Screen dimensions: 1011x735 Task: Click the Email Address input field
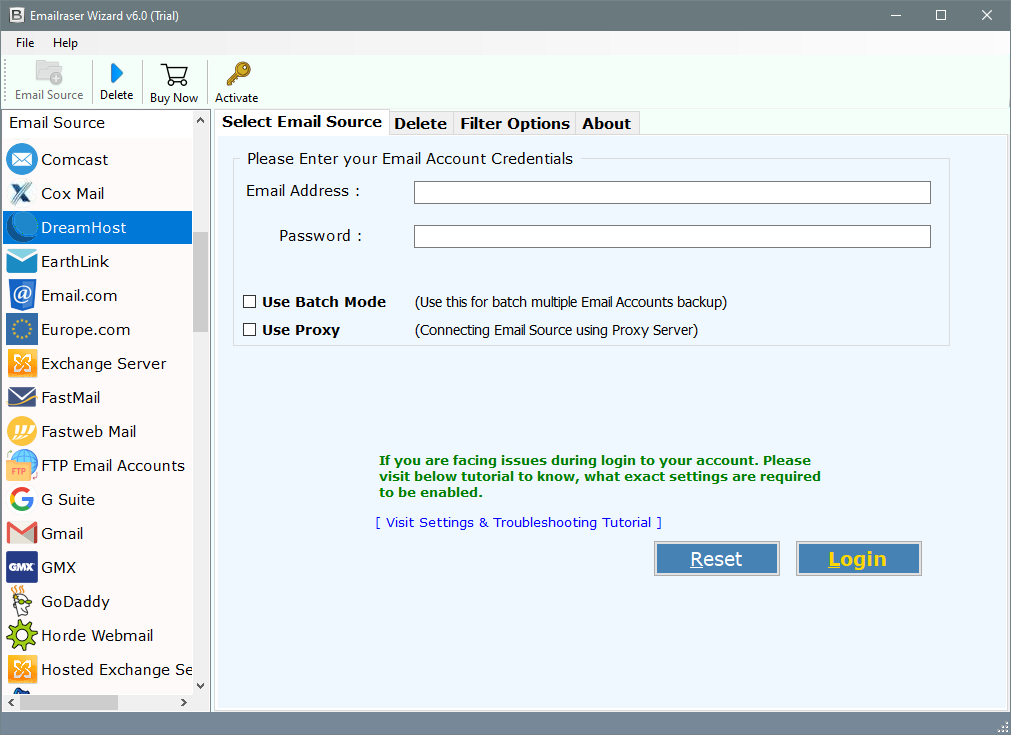pyautogui.click(x=672, y=192)
